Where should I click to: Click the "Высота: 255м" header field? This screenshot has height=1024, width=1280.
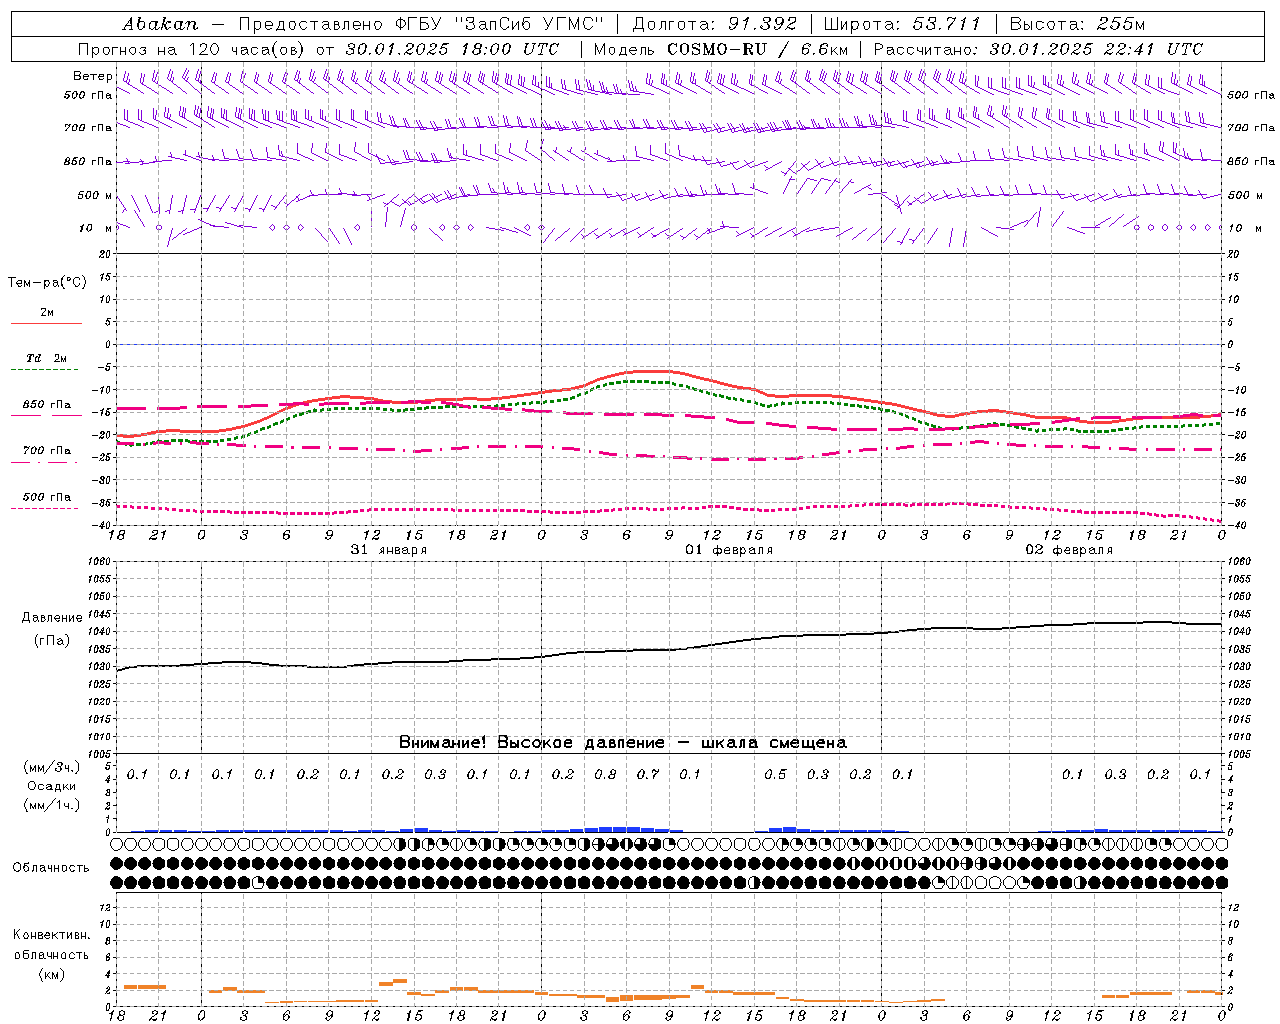click(x=1077, y=23)
